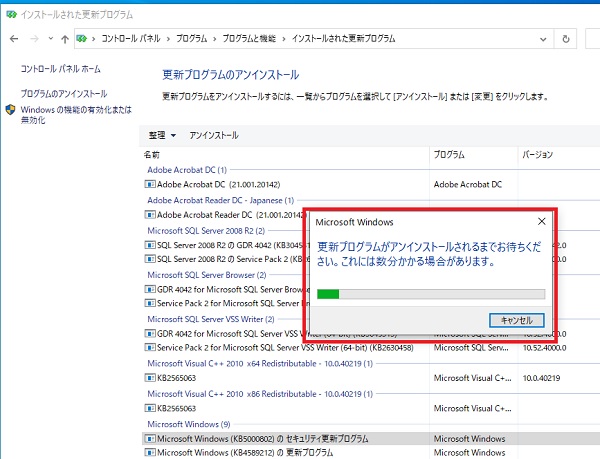Select Service Pack 2 for SQL Server Browser icon

(150, 303)
